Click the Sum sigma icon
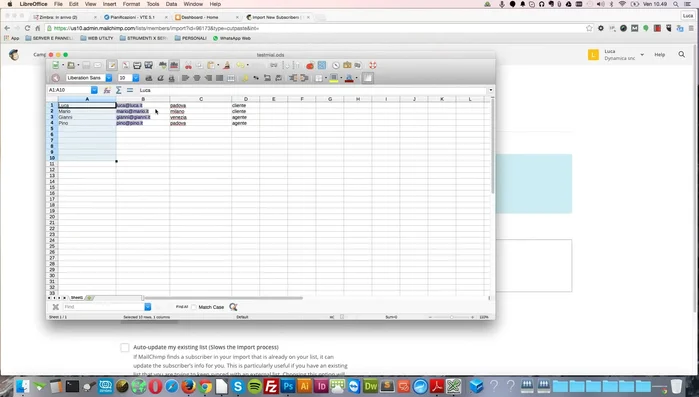The width and height of the screenshot is (699, 397). click(119, 90)
